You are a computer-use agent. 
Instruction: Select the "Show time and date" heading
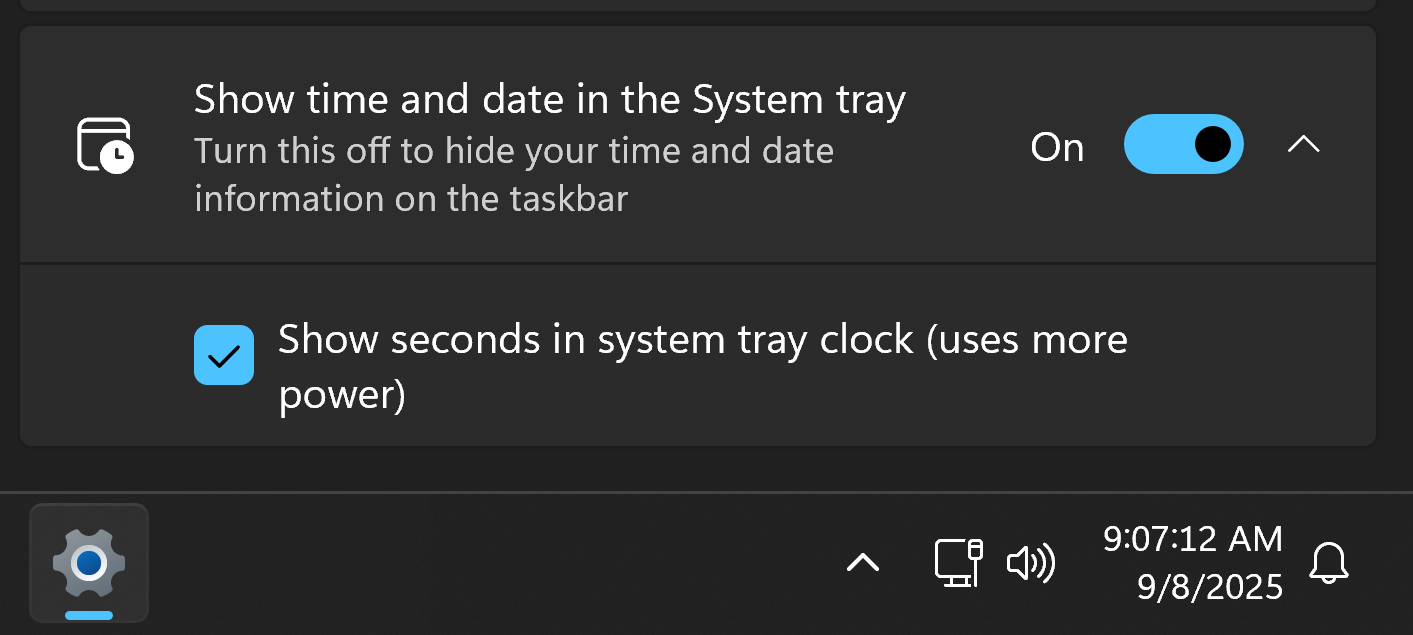click(549, 99)
